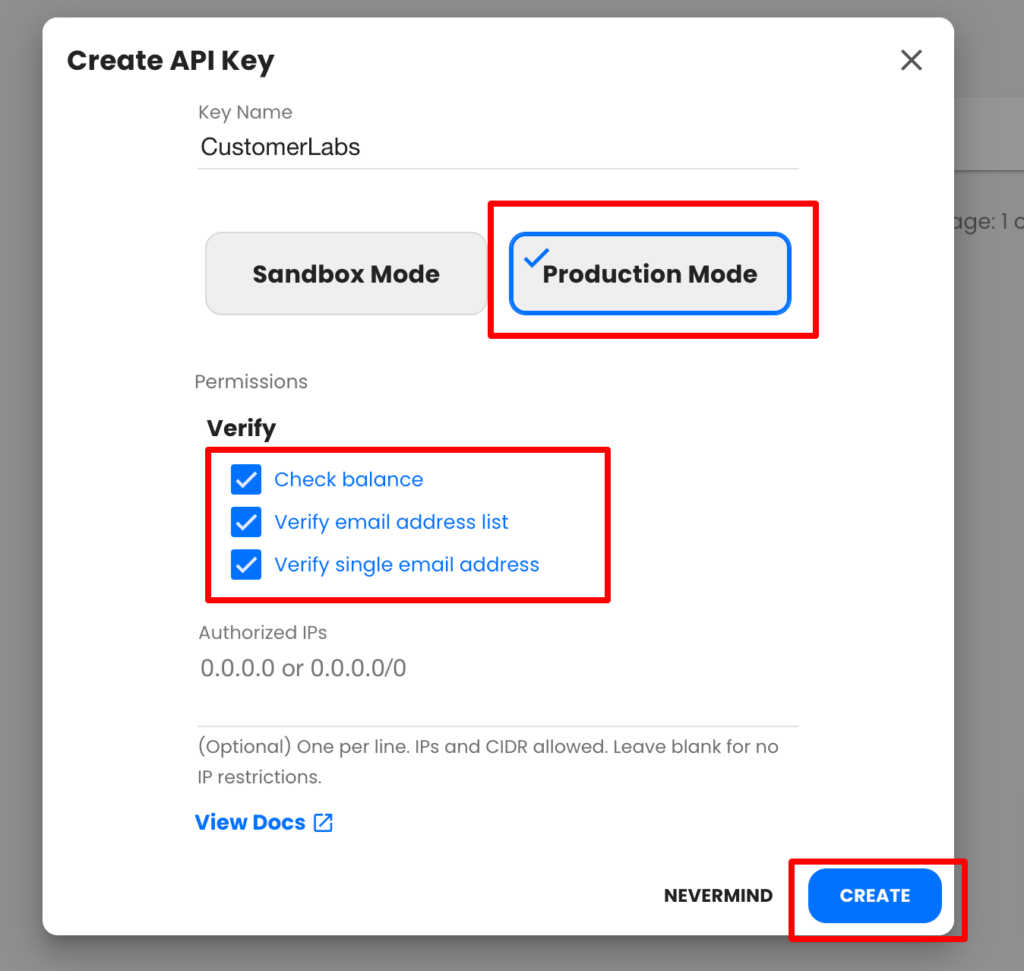1024x971 pixels.
Task: Select the Production Mode option
Action: click(650, 274)
